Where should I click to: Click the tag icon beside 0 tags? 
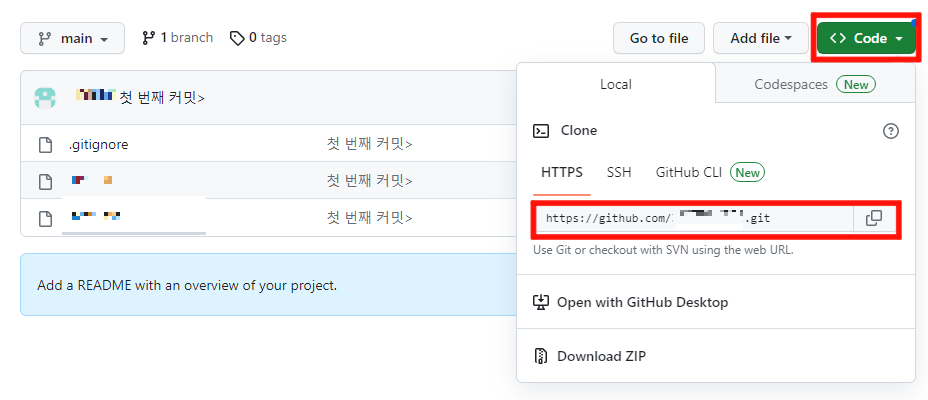[237, 38]
